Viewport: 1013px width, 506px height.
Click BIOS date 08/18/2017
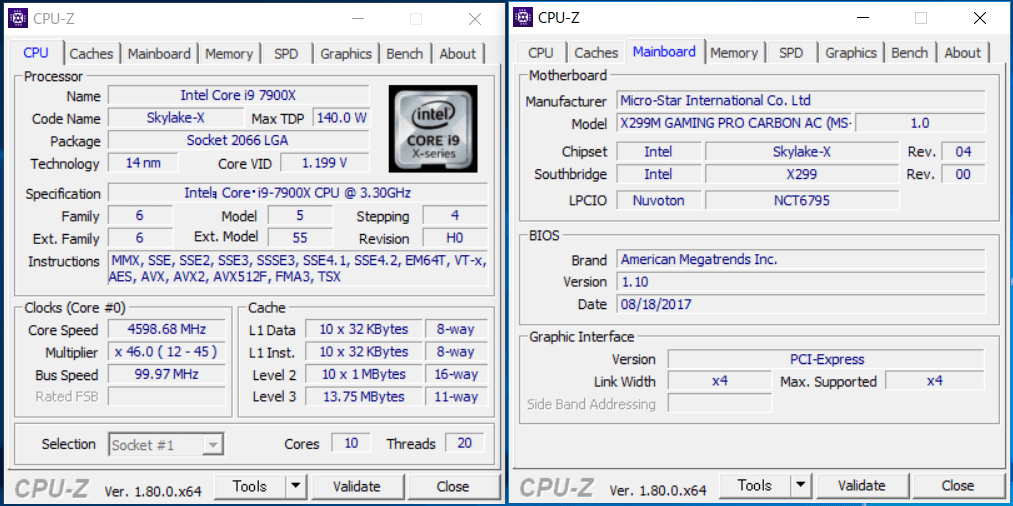(801, 304)
